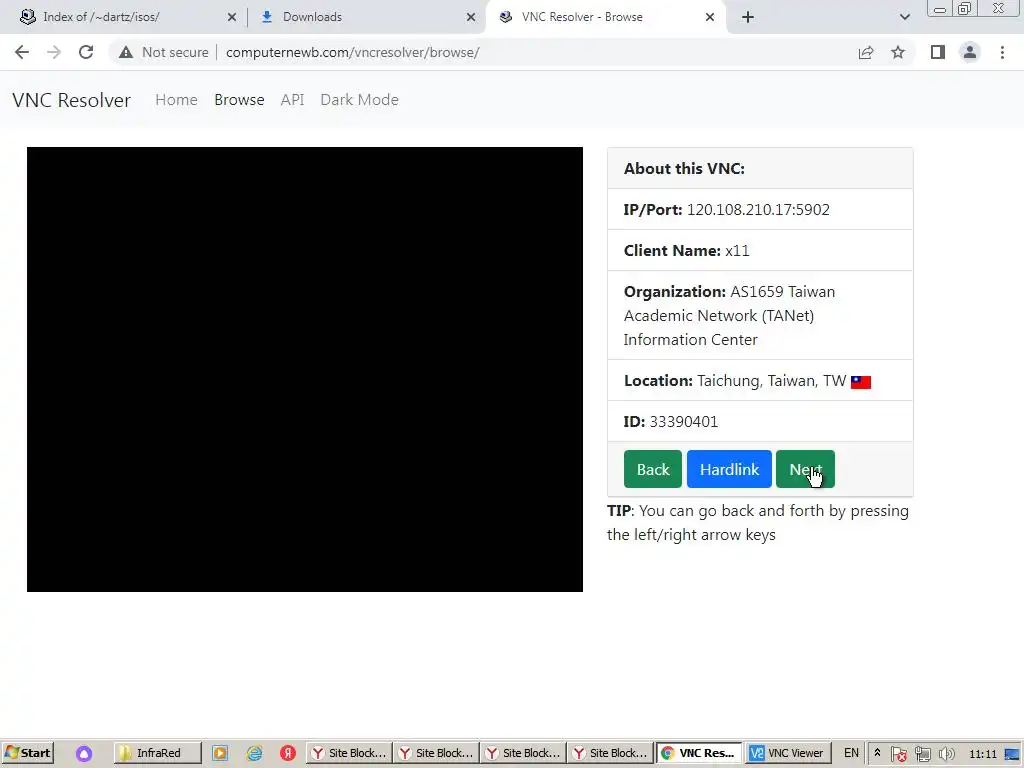
Task: Click the IP/Port value 120.108.210.17:5902
Action: tap(758, 210)
